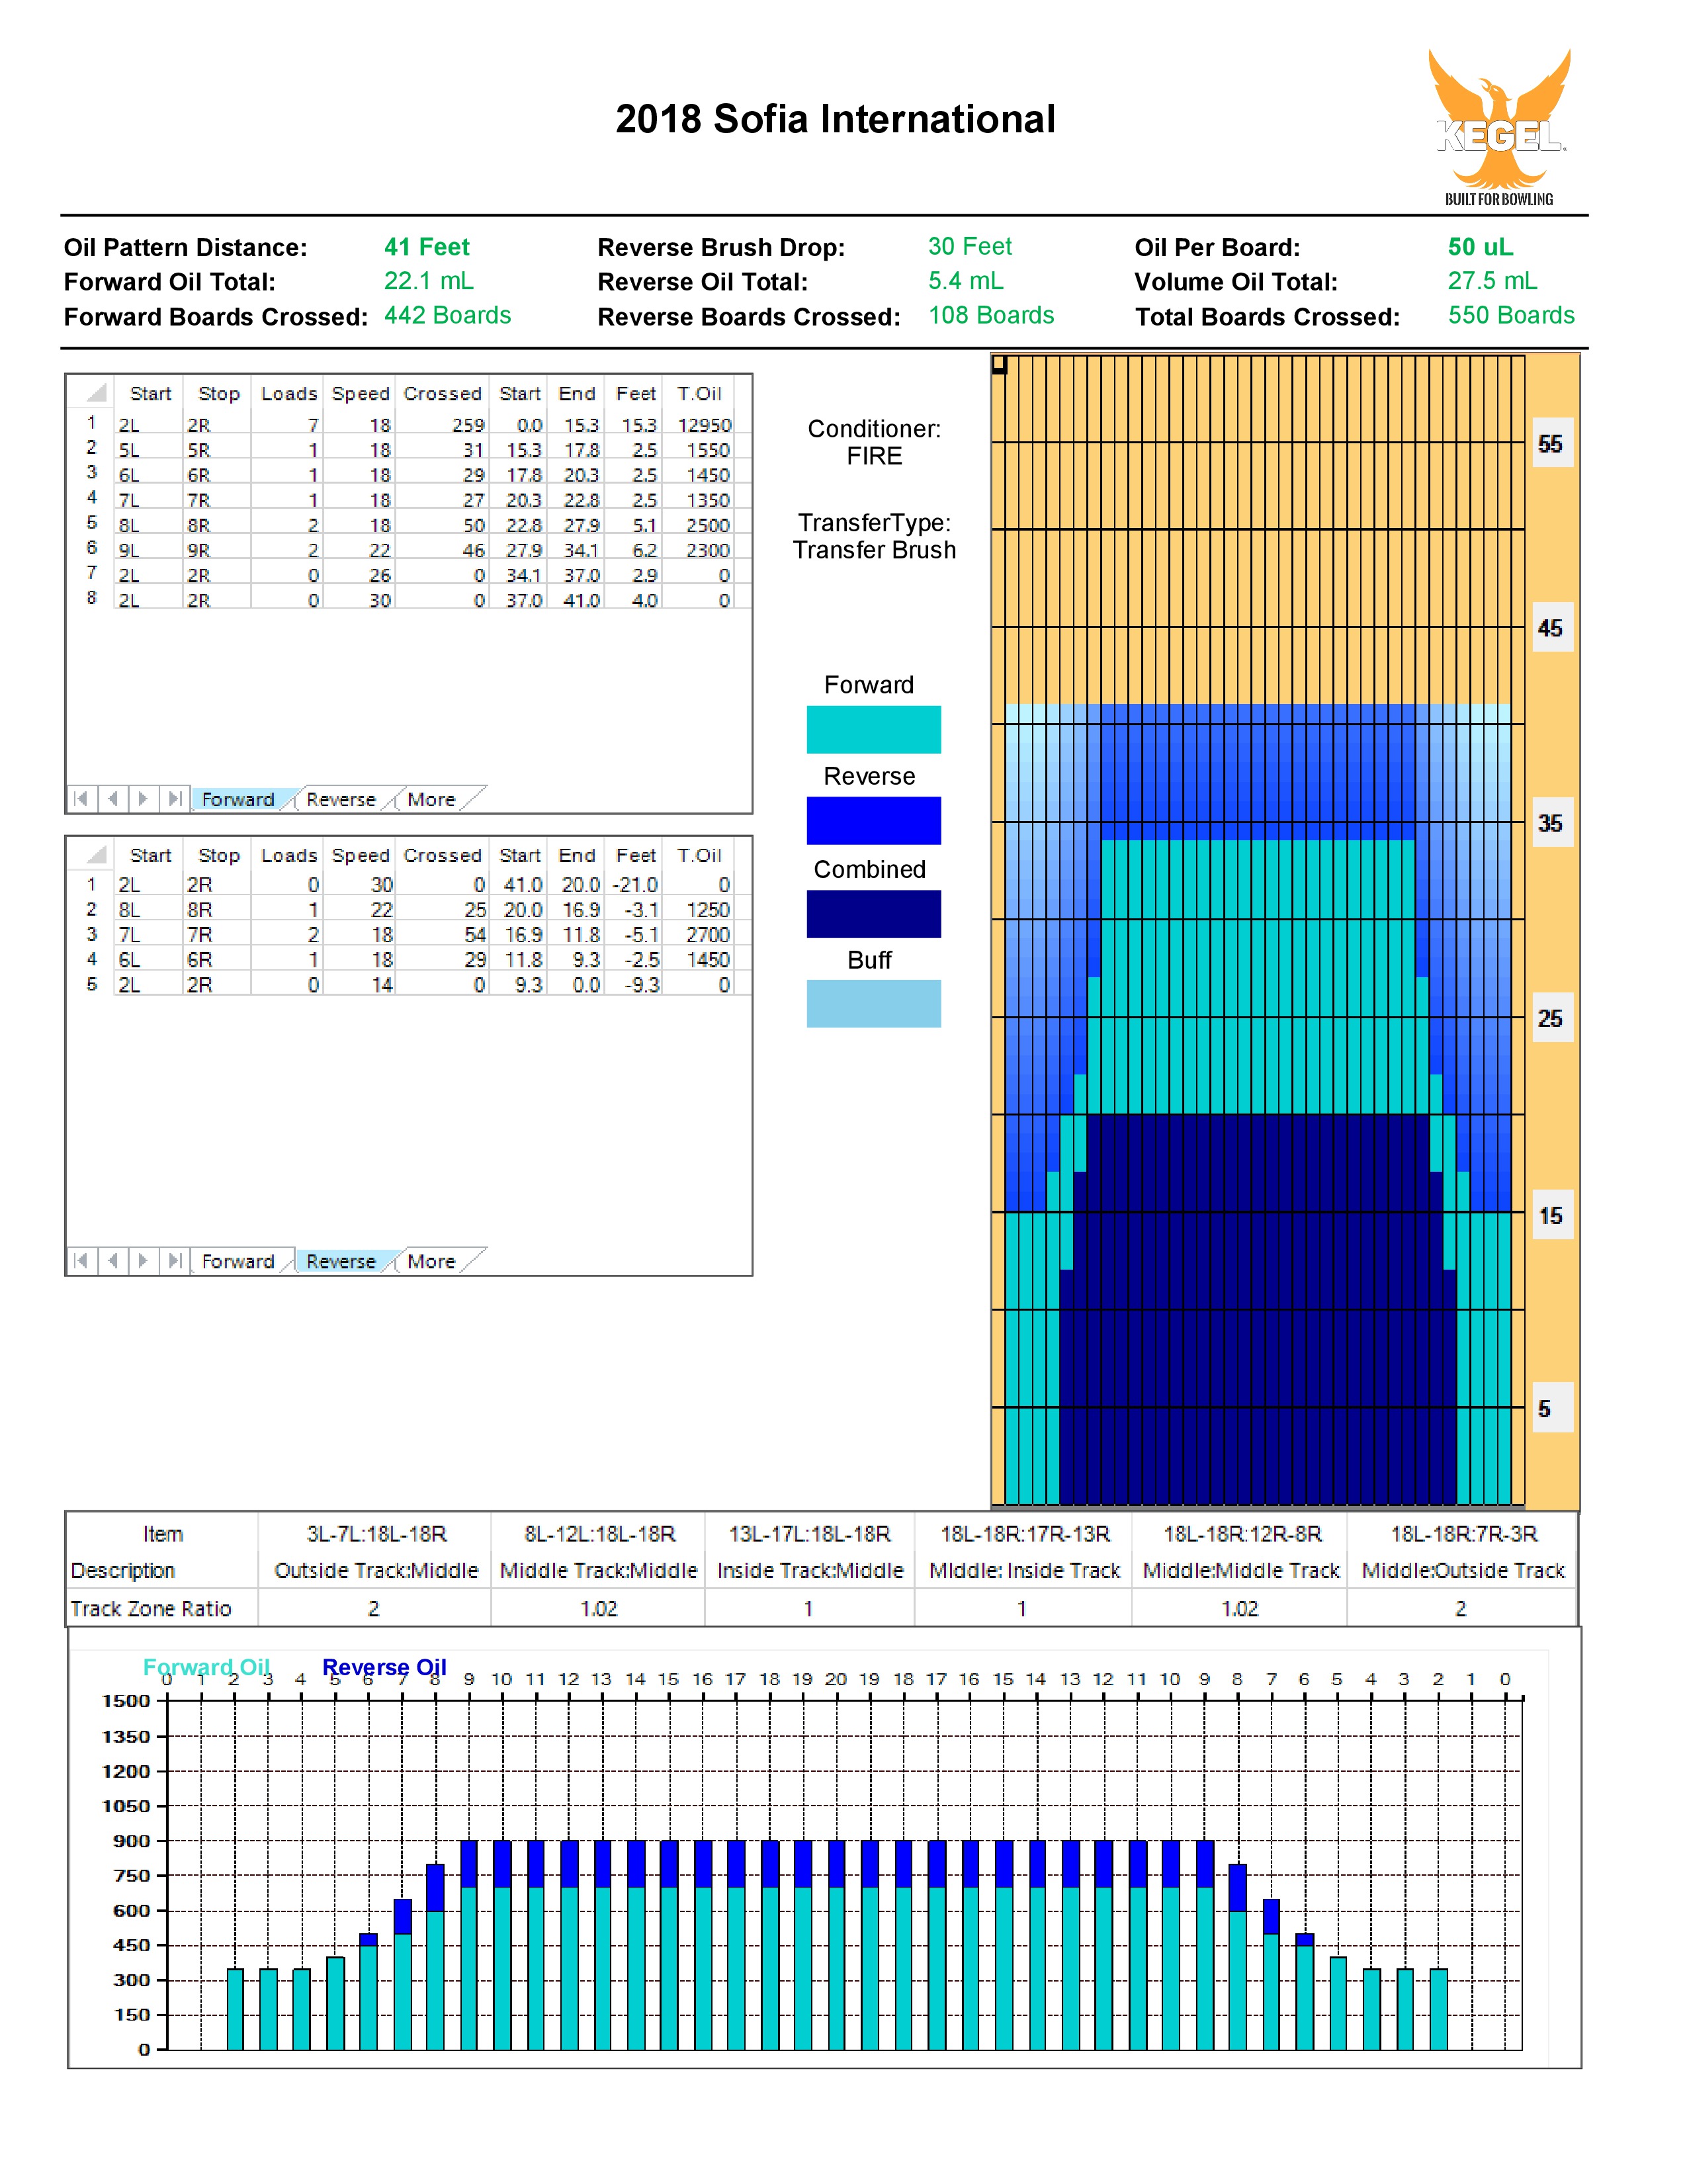Select the Reverse tab in lower table
The image size is (1685, 2184).
[341, 1261]
